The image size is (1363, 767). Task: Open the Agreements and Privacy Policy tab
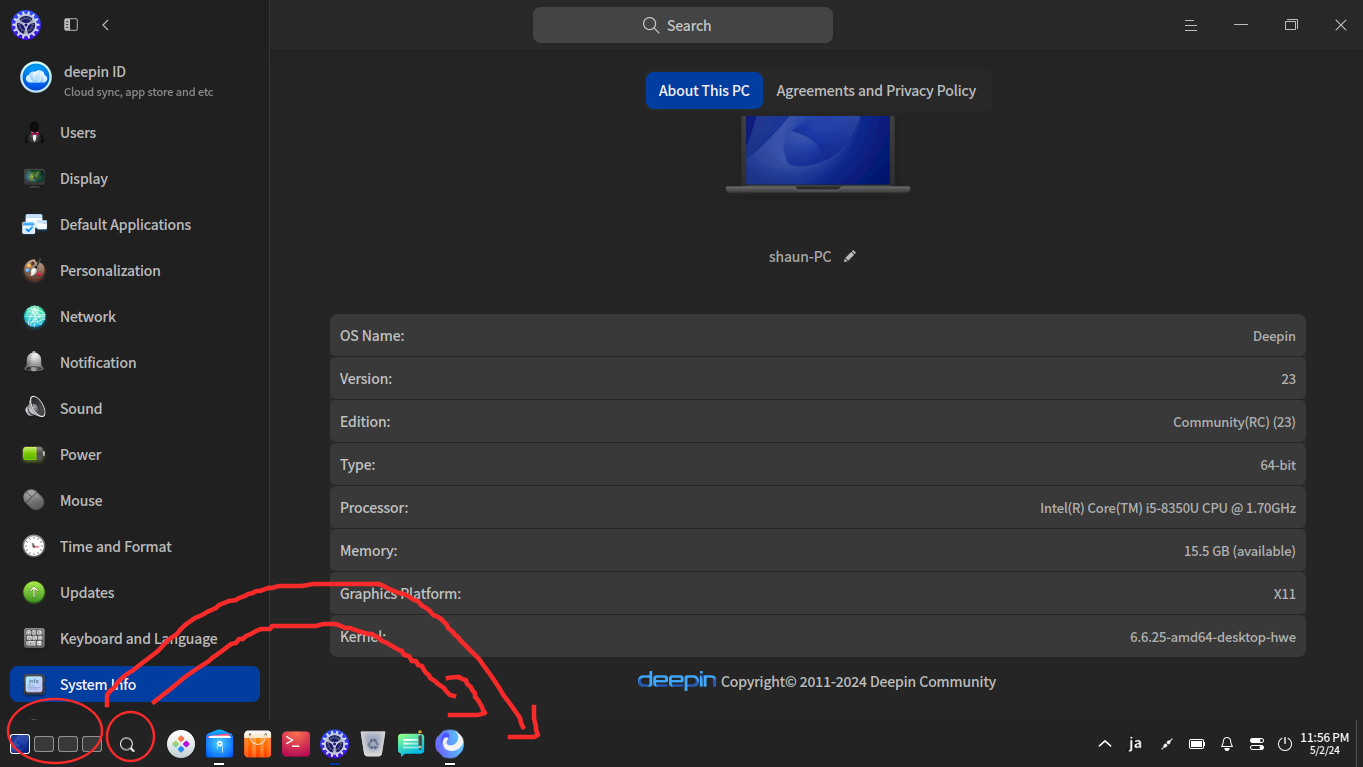pos(876,91)
